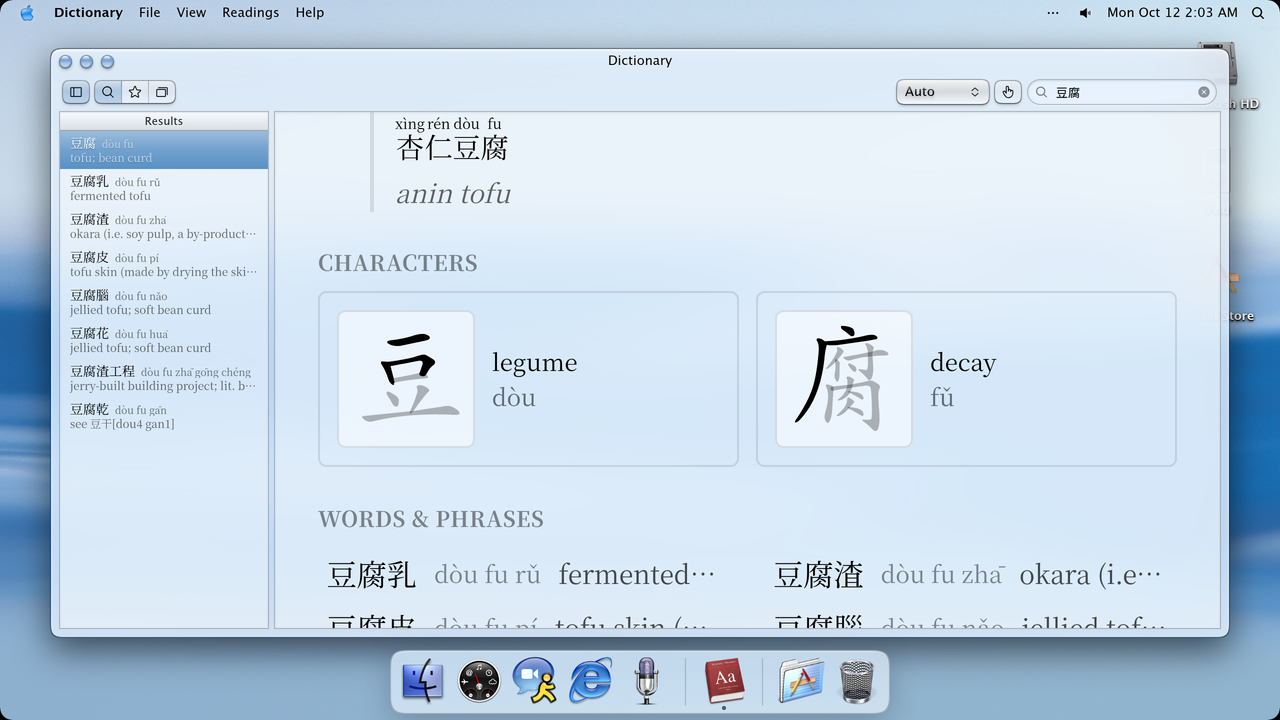Click the 杏仁豆腐 anin tofu entry
Image resolution: width=1280 pixels, height=720 pixels.
(x=453, y=162)
